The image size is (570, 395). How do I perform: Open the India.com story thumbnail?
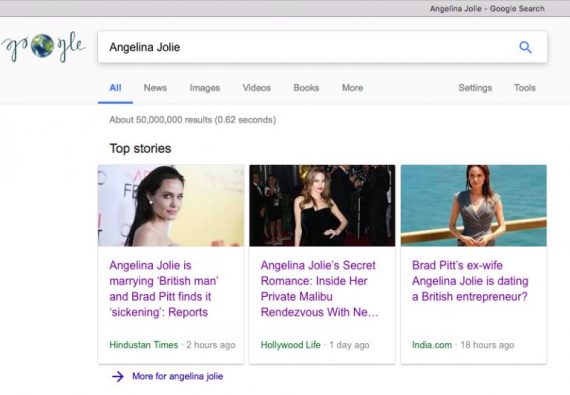pos(474,206)
